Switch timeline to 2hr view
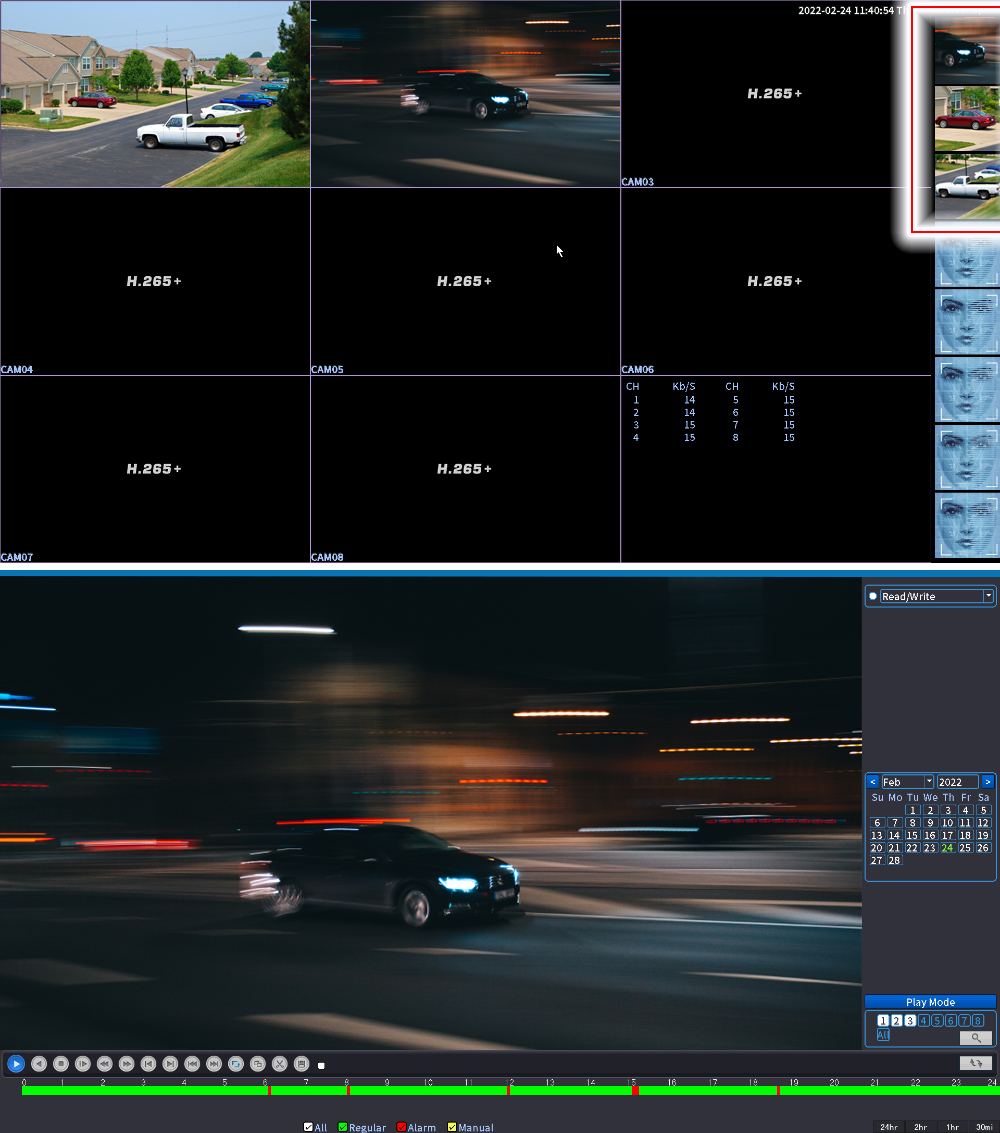Image resolution: width=1000 pixels, height=1133 pixels. 920,1127
